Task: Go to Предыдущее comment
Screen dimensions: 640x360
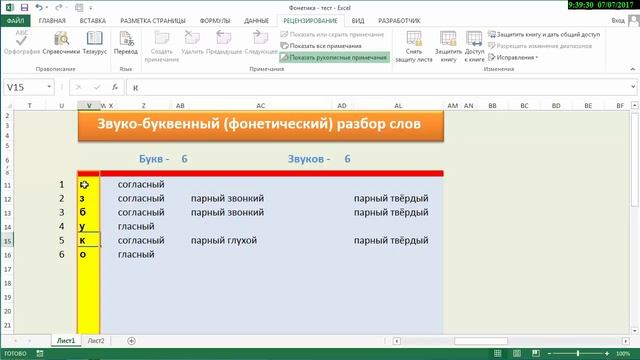Action: [x=224, y=42]
